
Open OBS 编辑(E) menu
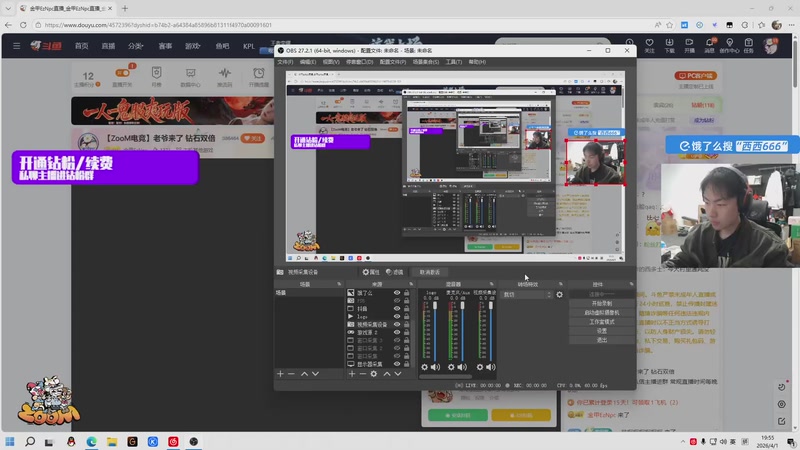[x=308, y=62]
